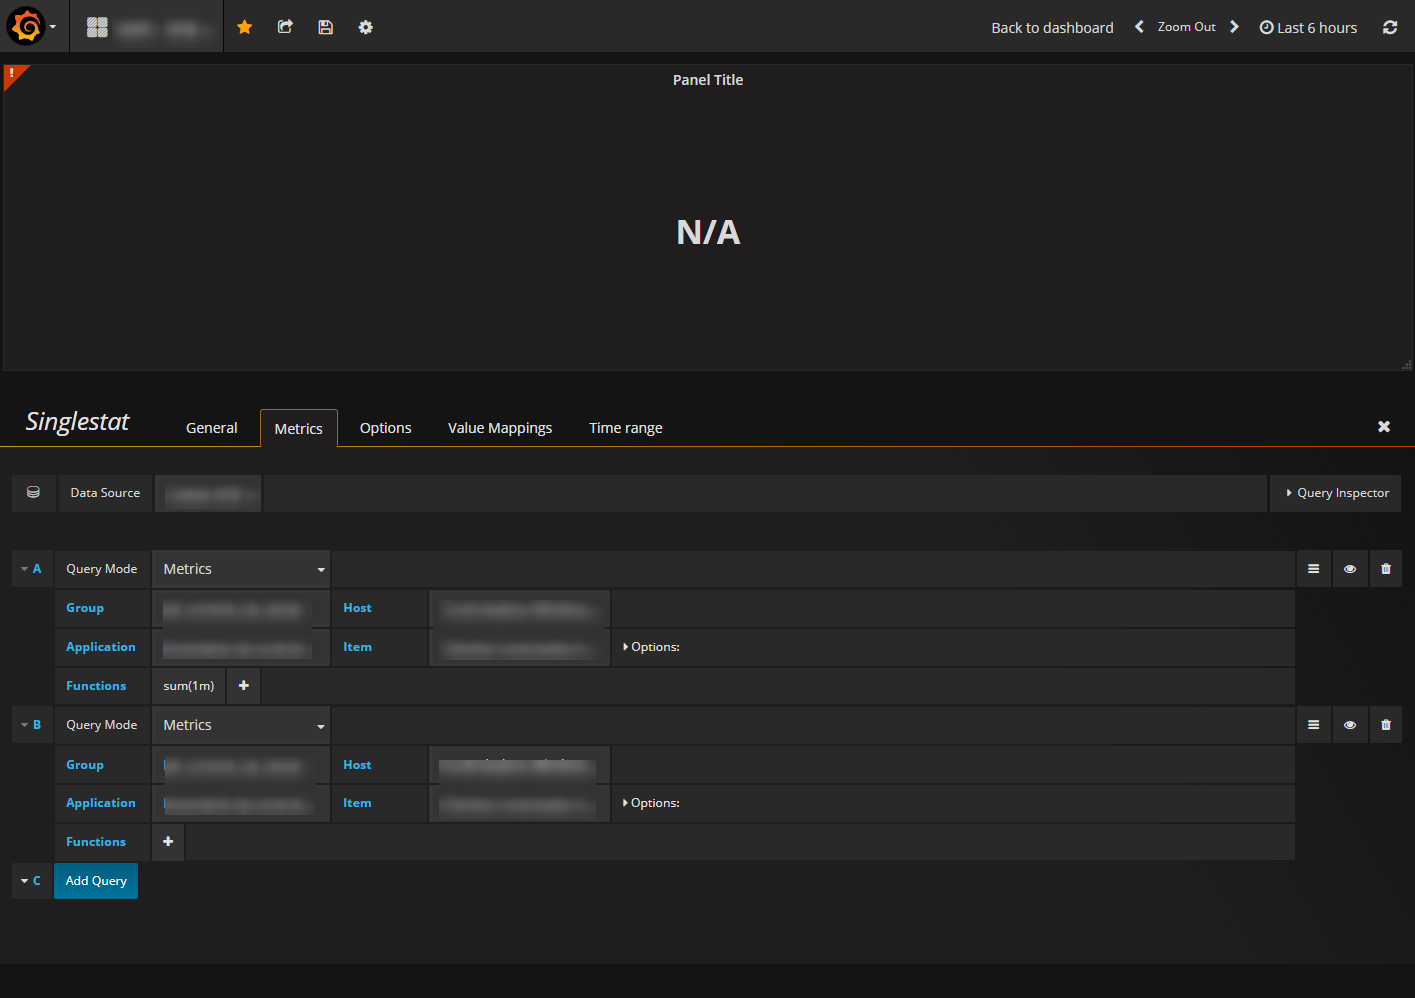Click the Application field of query A
The height and width of the screenshot is (998, 1415).
(241, 647)
